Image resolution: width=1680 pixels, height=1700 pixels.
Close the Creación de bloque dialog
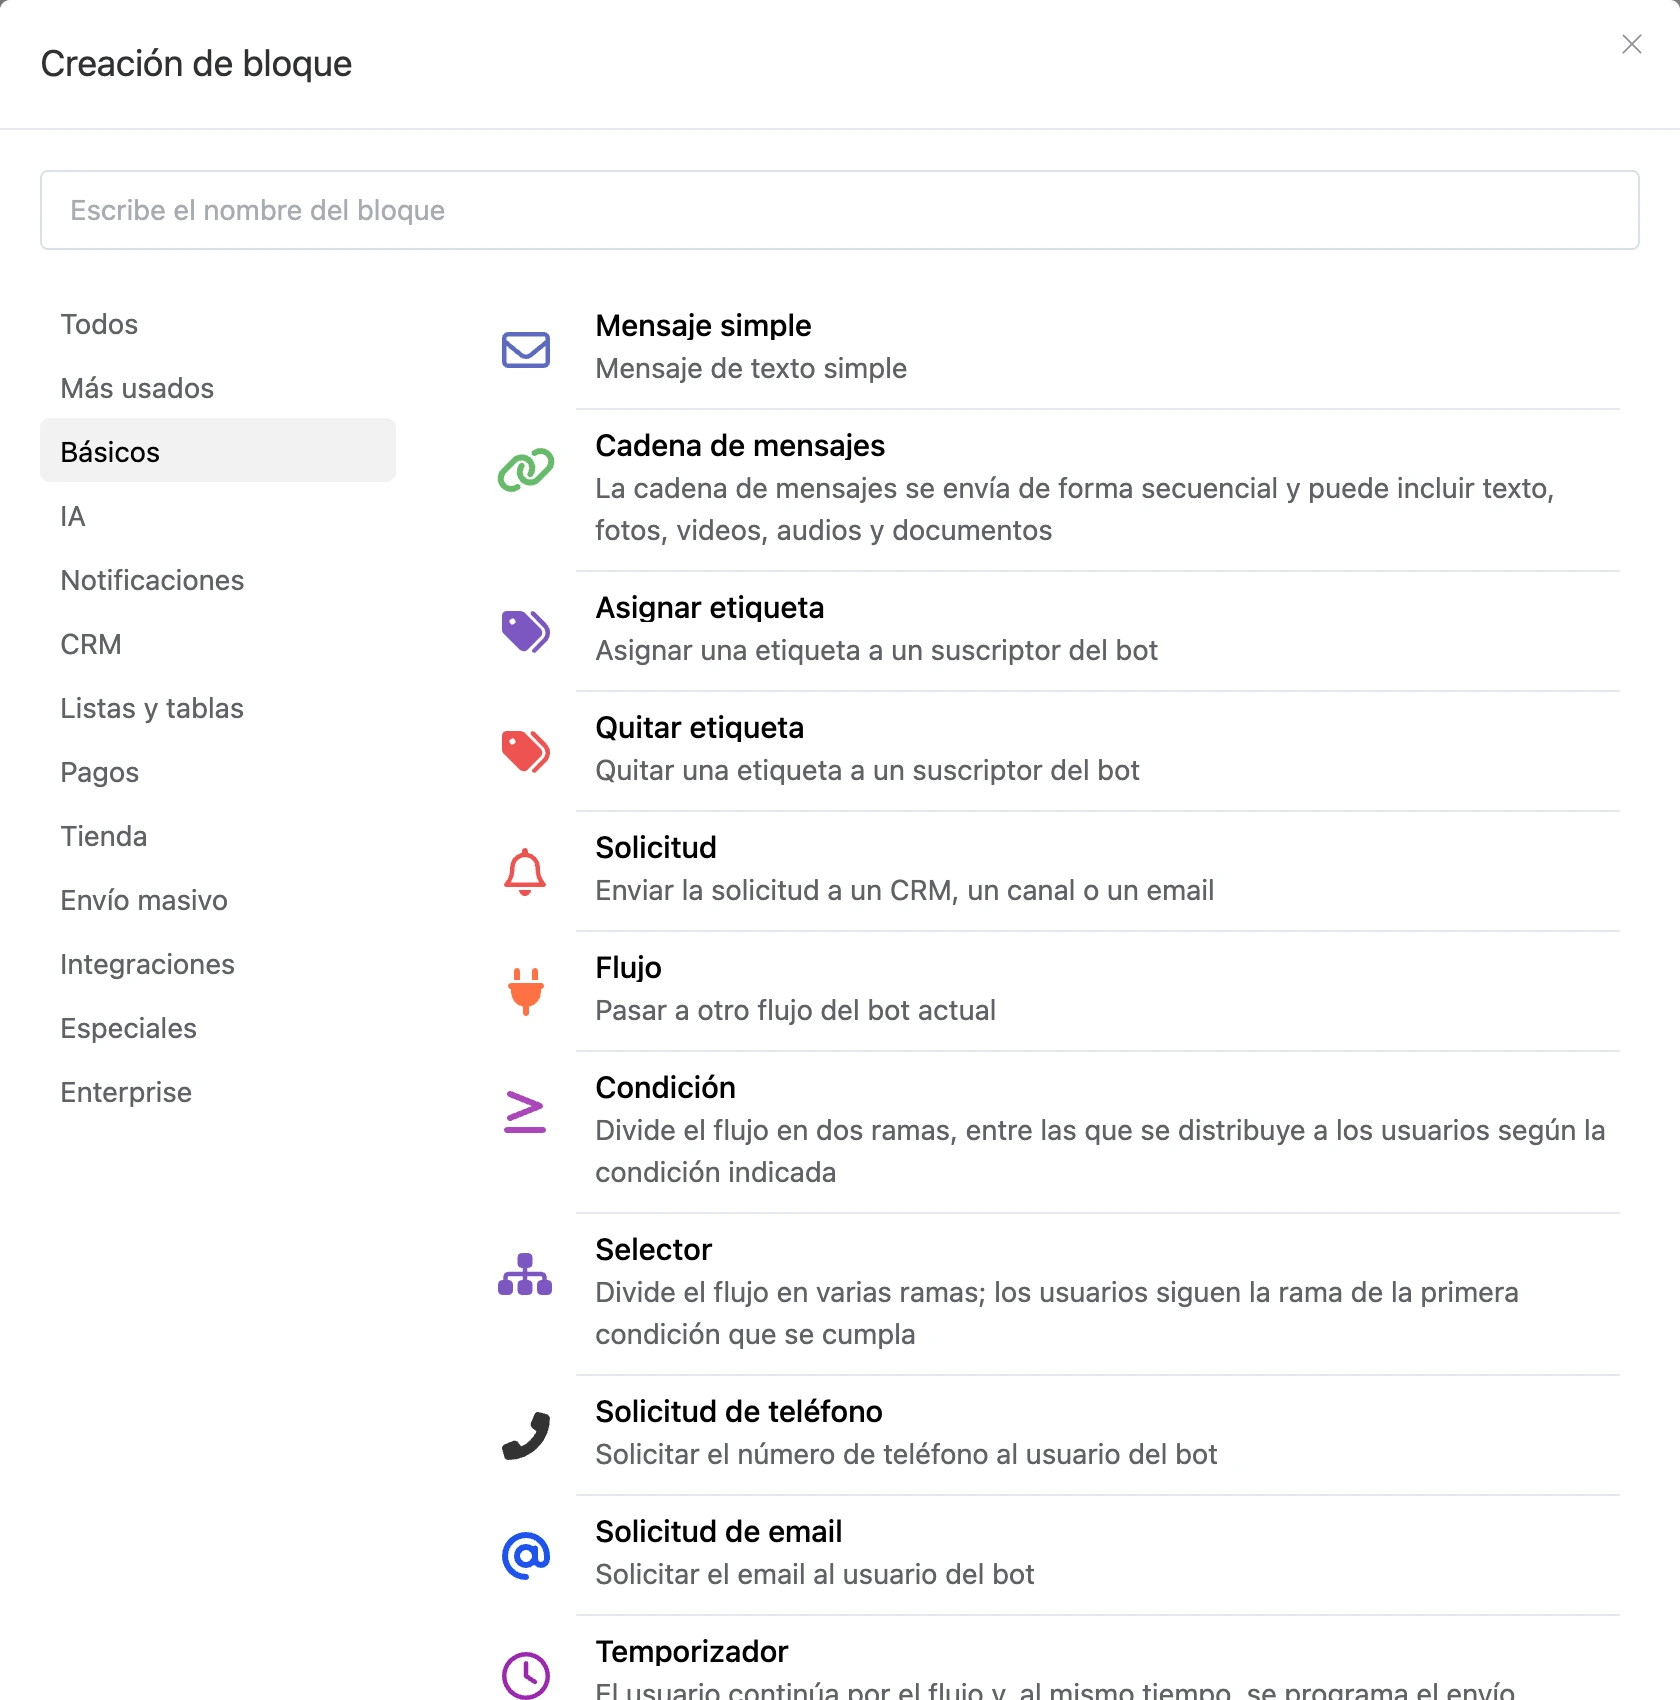point(1632,44)
